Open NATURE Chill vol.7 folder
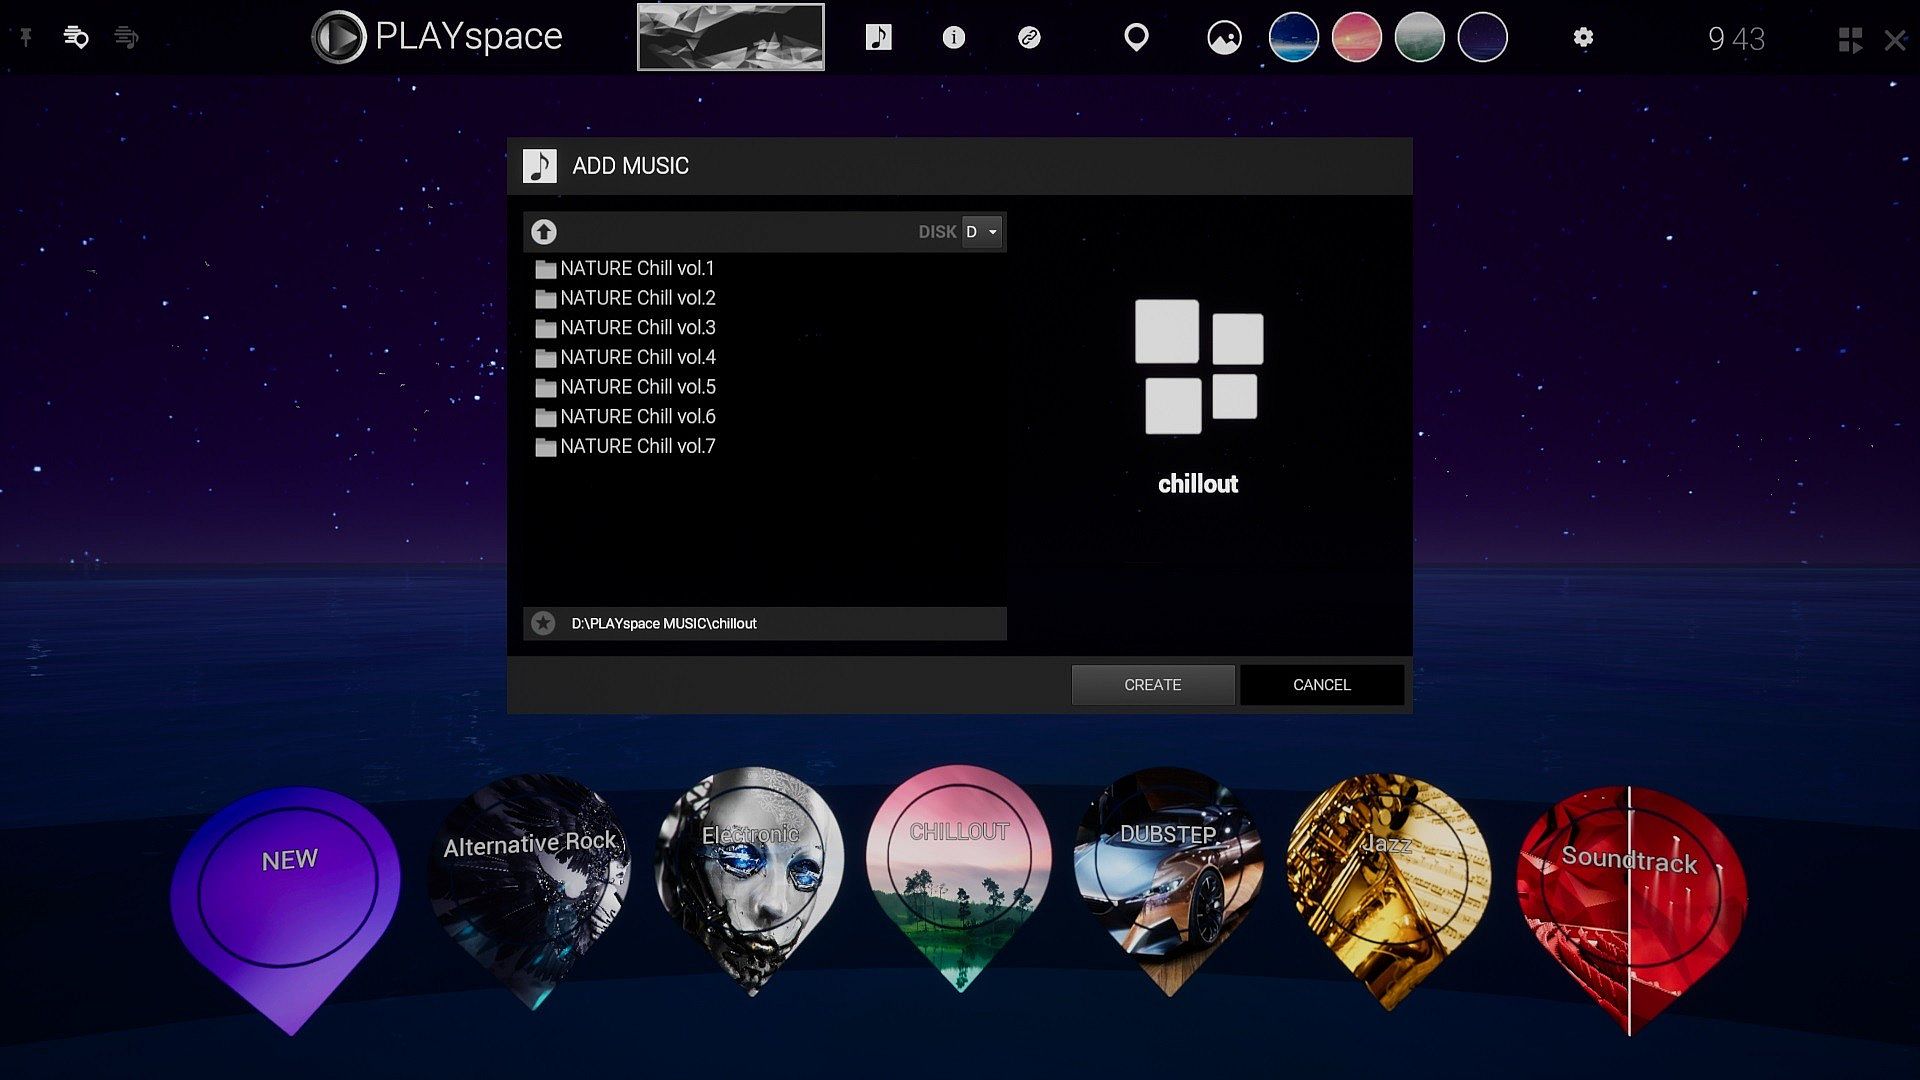The image size is (1920, 1080). pyautogui.click(x=637, y=447)
